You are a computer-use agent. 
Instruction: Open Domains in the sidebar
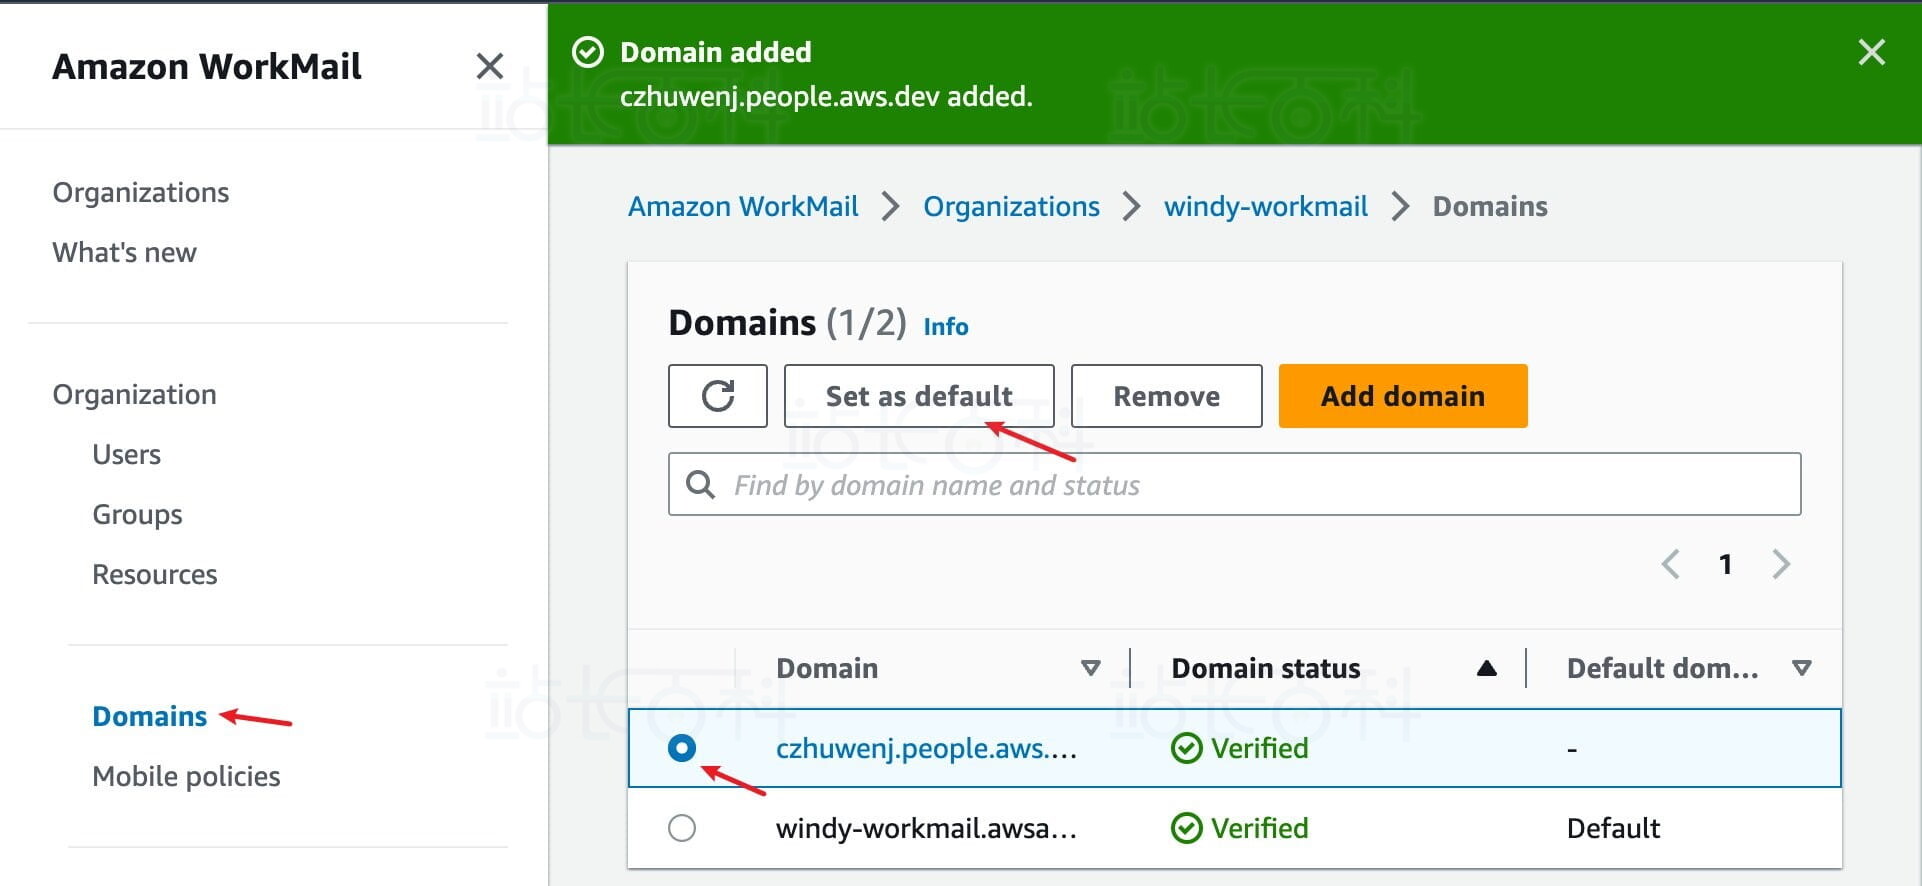[150, 716]
